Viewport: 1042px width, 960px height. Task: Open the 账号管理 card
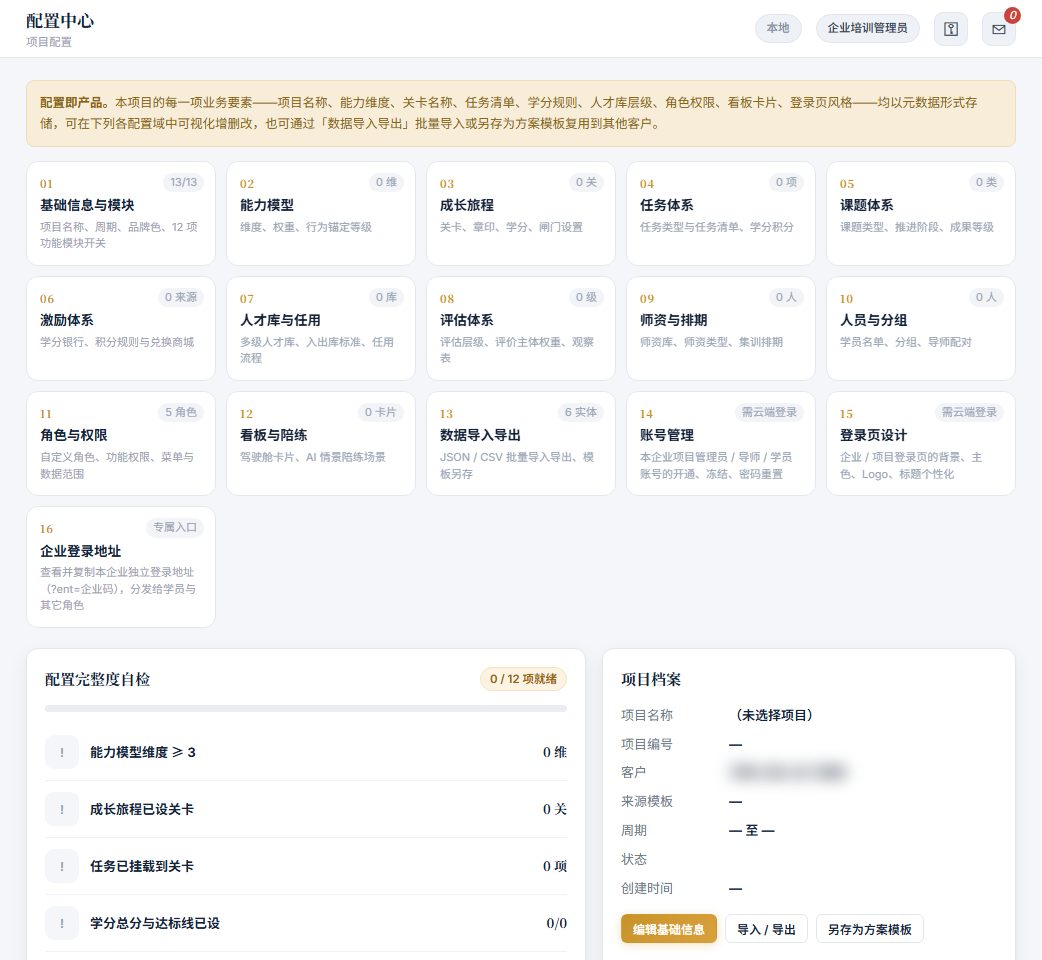pos(721,443)
